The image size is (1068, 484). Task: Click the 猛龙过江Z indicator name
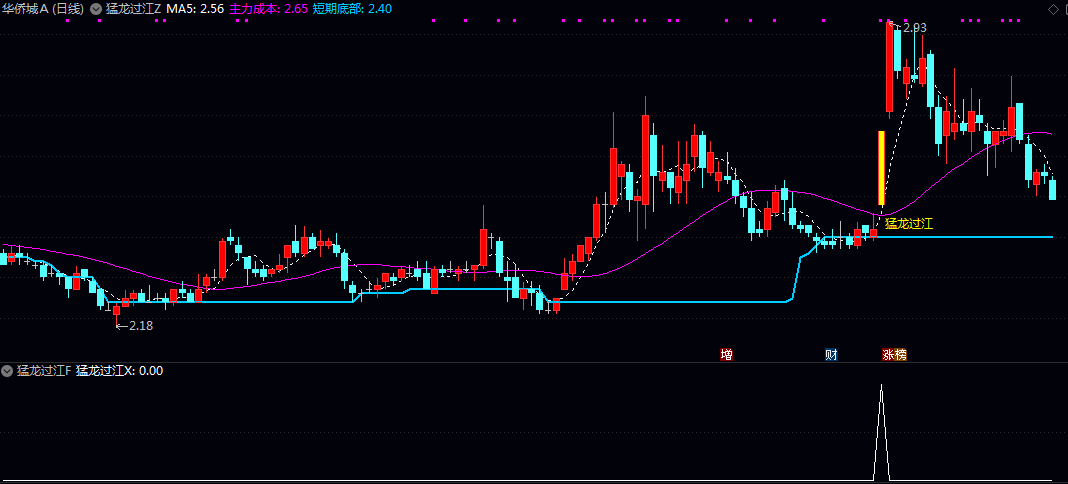coord(134,10)
